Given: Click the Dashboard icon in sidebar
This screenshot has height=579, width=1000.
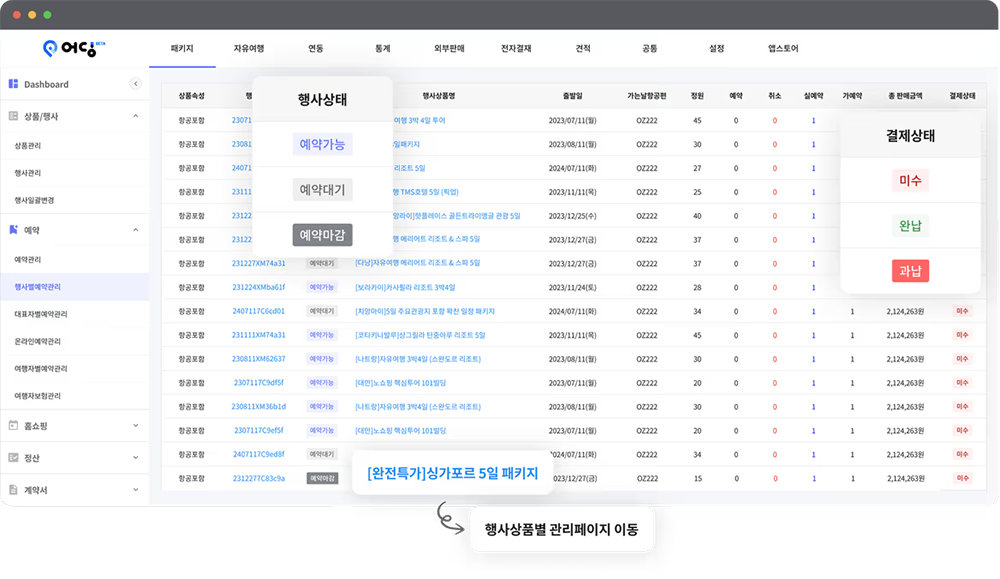Looking at the screenshot, I should point(14,84).
